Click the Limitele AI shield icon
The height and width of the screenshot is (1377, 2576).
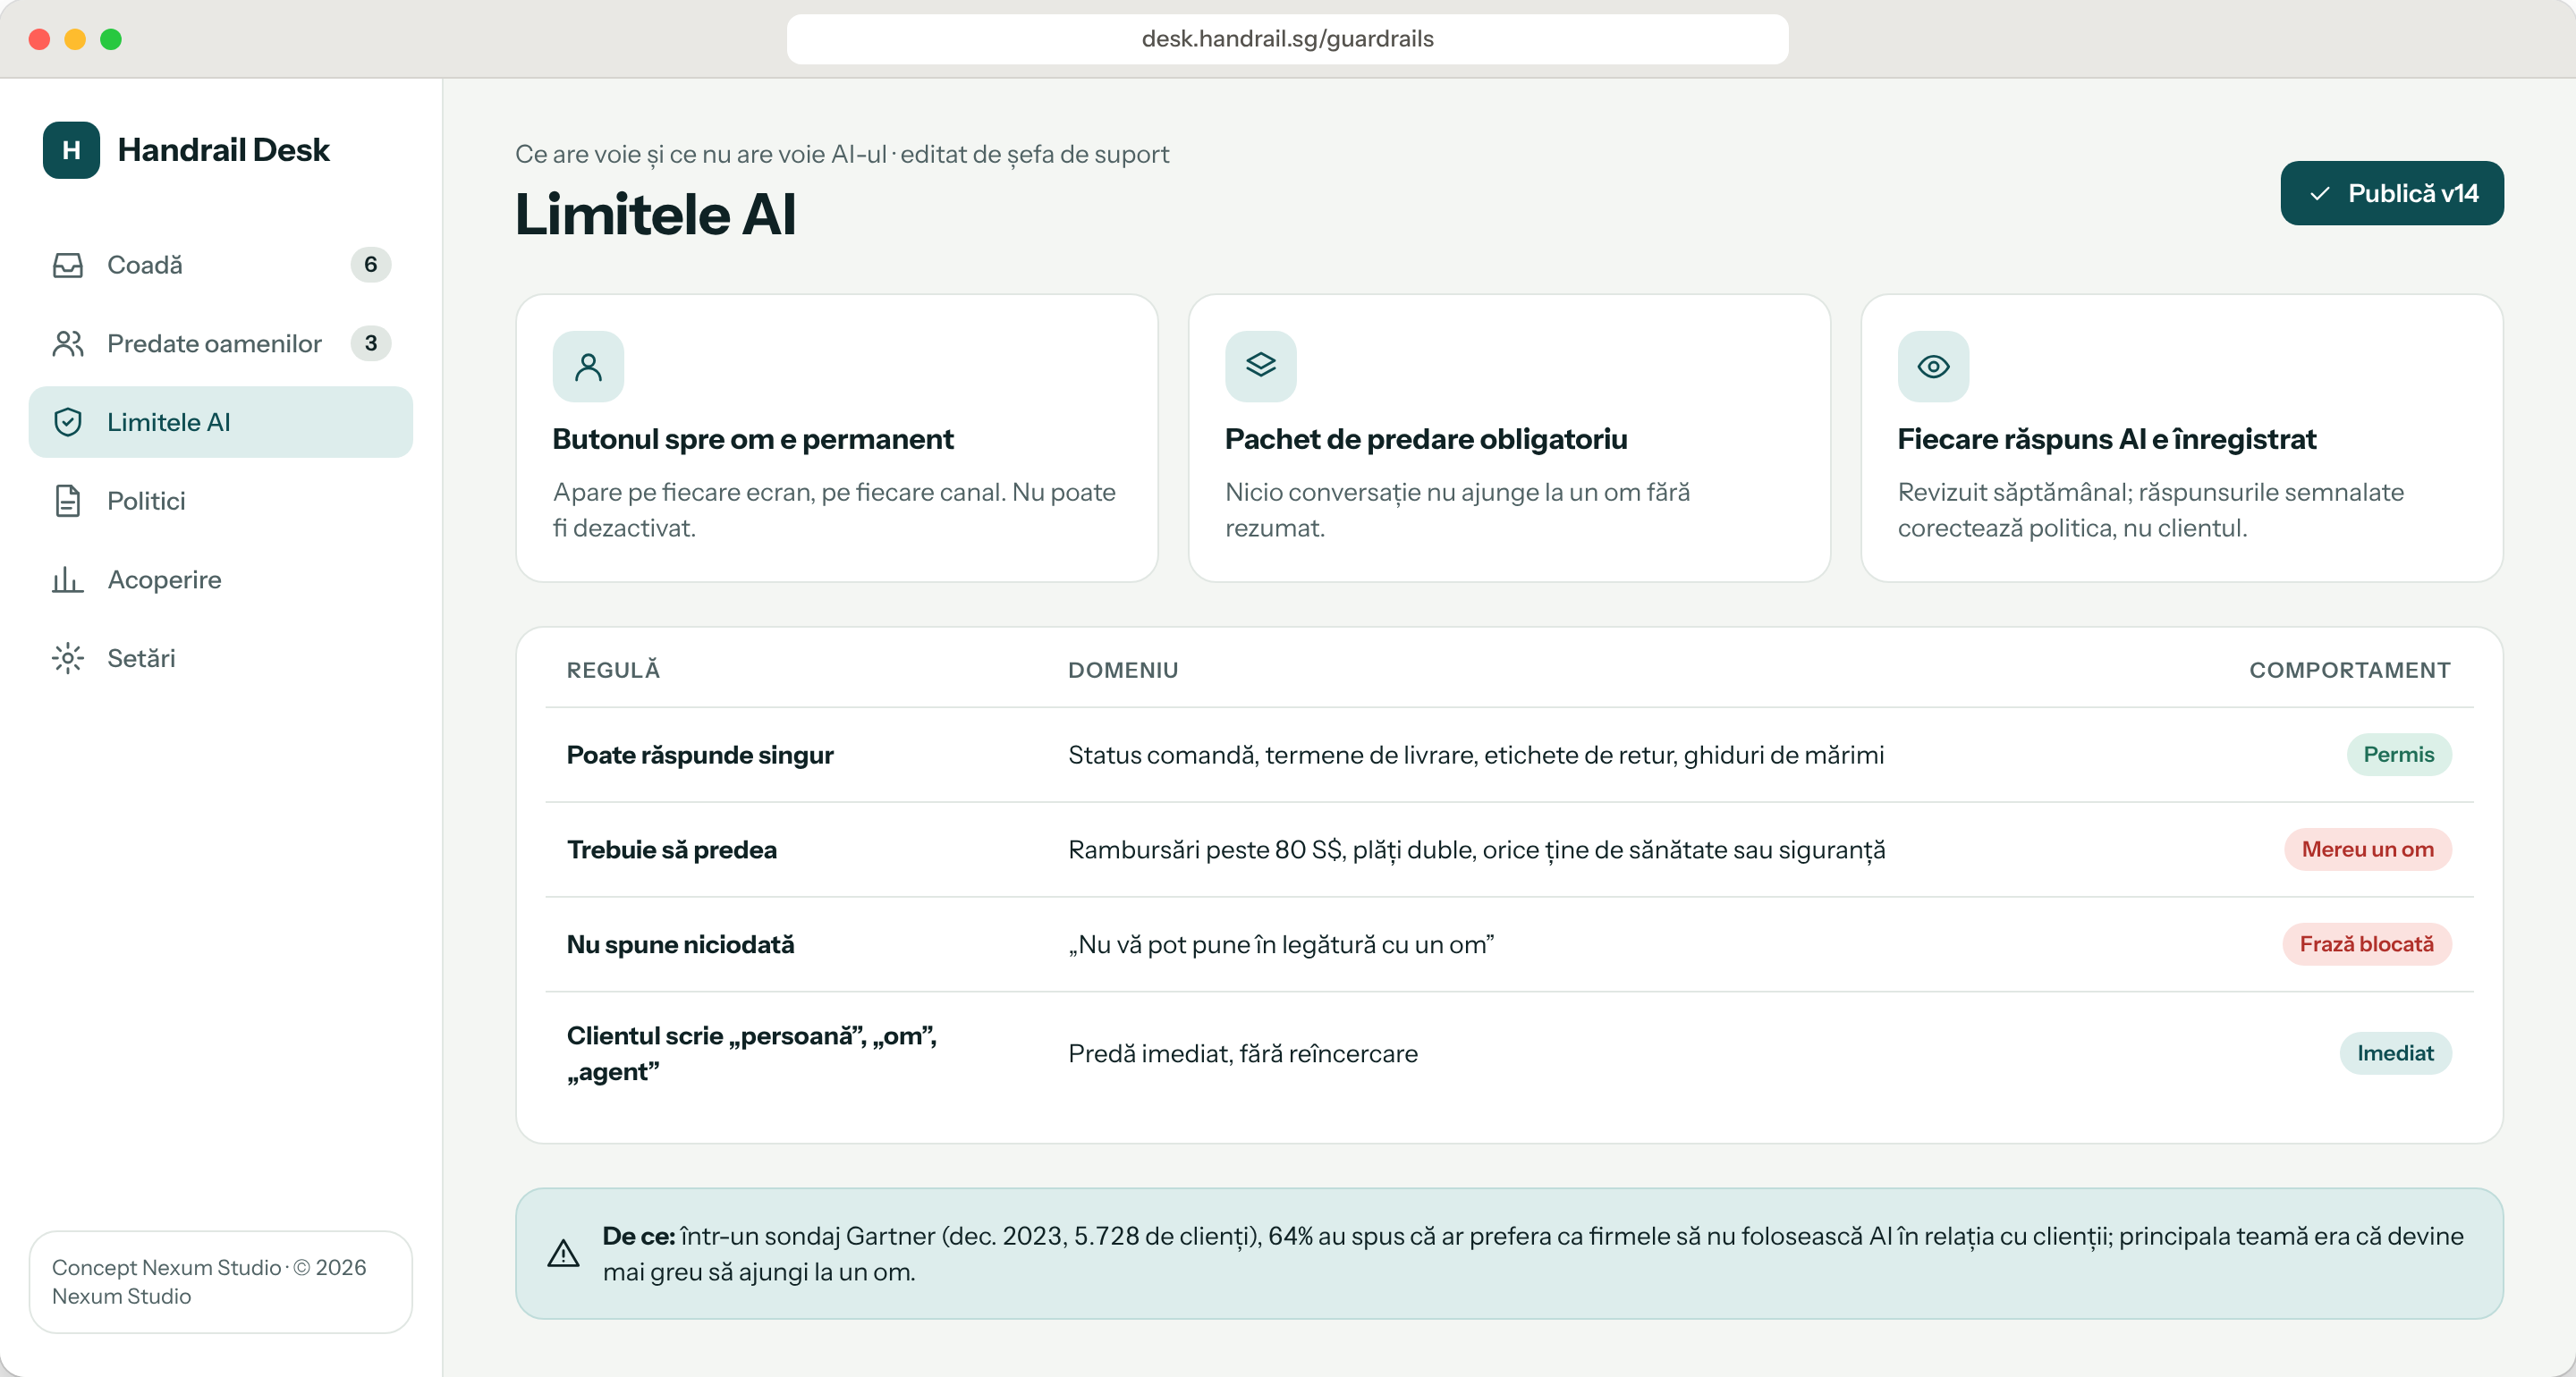point(68,422)
